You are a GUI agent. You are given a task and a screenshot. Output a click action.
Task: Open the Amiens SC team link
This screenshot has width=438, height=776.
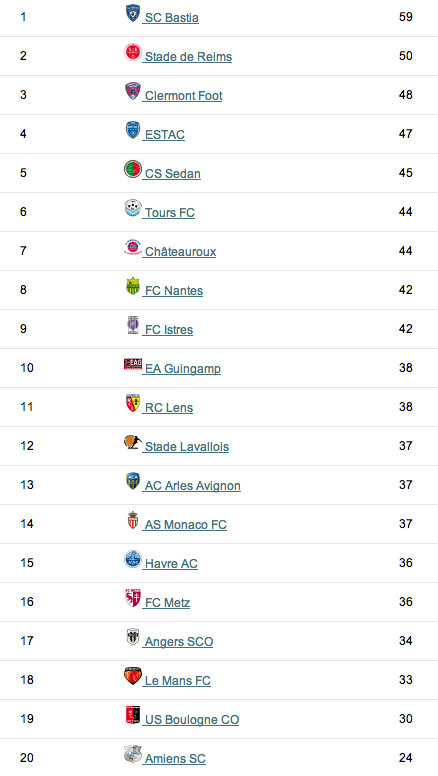coord(175,759)
